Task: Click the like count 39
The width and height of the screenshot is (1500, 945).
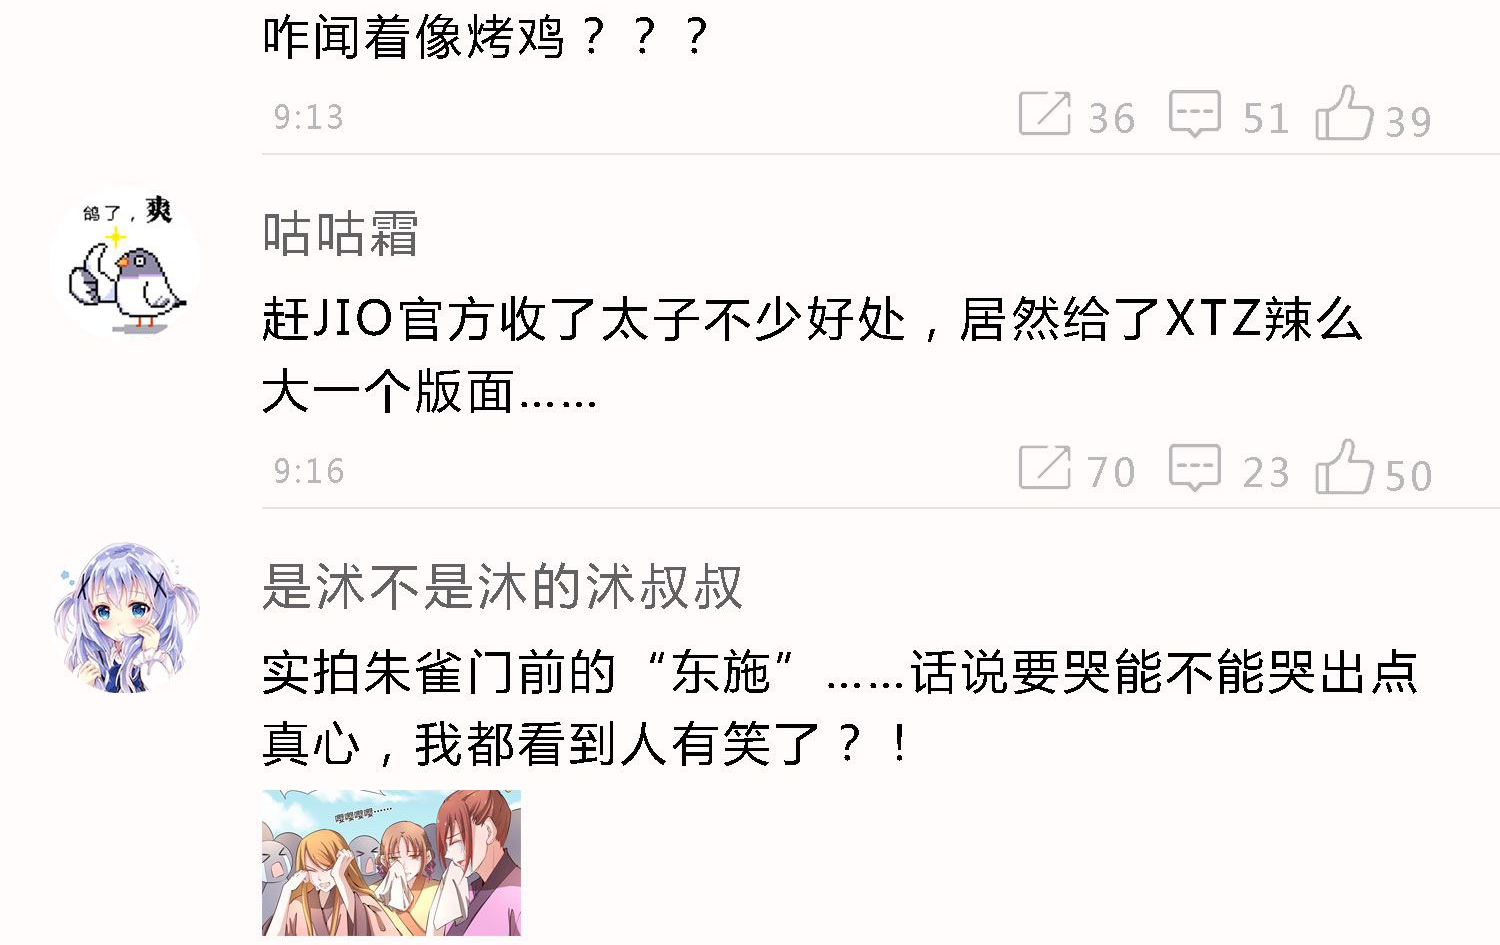Action: (x=1408, y=122)
